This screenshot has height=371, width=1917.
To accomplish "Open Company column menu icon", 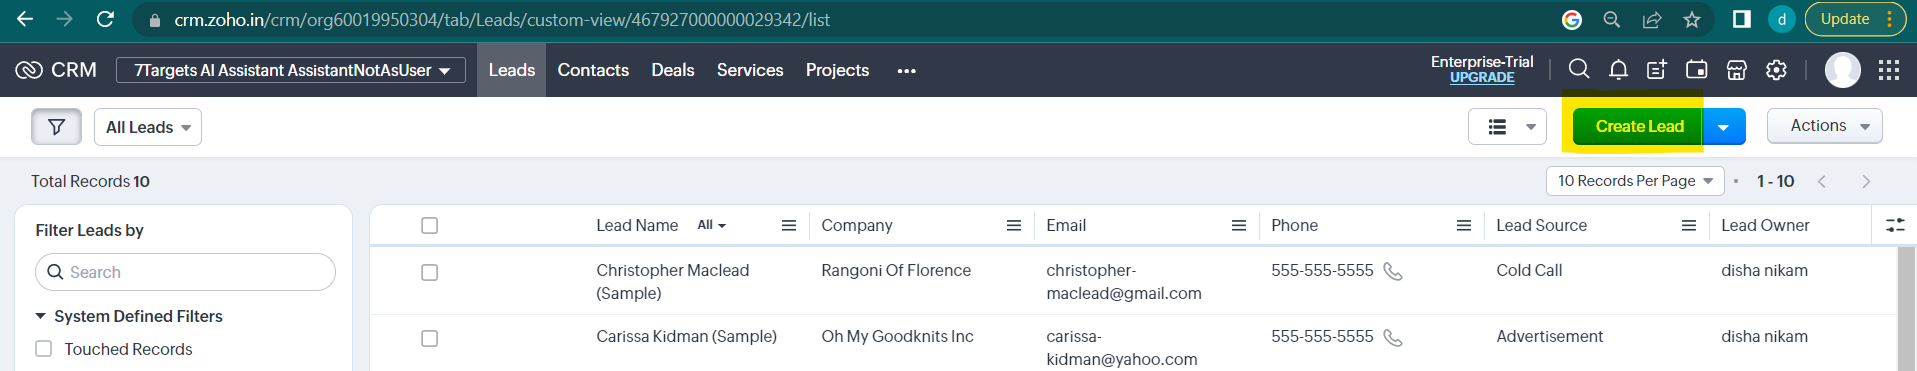I will (x=1014, y=225).
